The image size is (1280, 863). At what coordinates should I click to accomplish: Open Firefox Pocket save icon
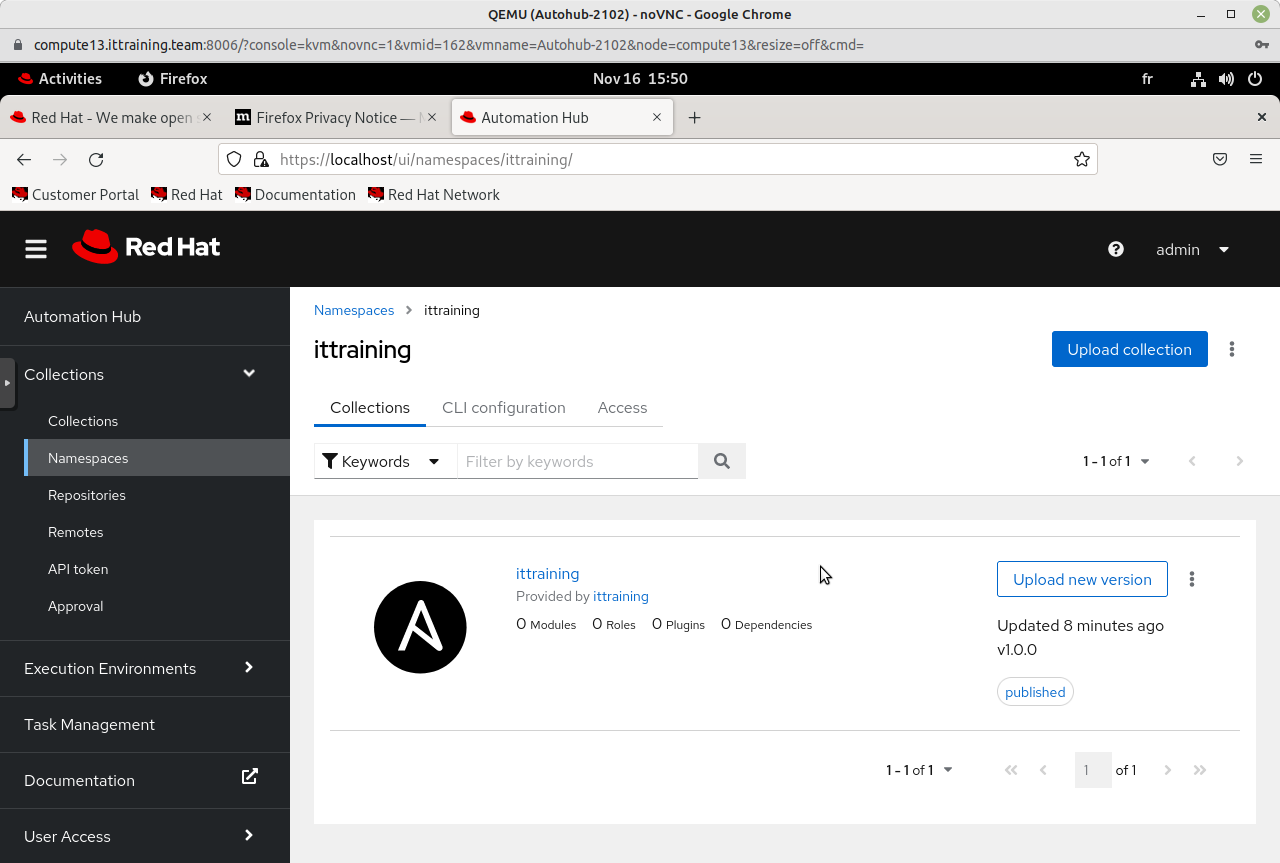point(1220,159)
